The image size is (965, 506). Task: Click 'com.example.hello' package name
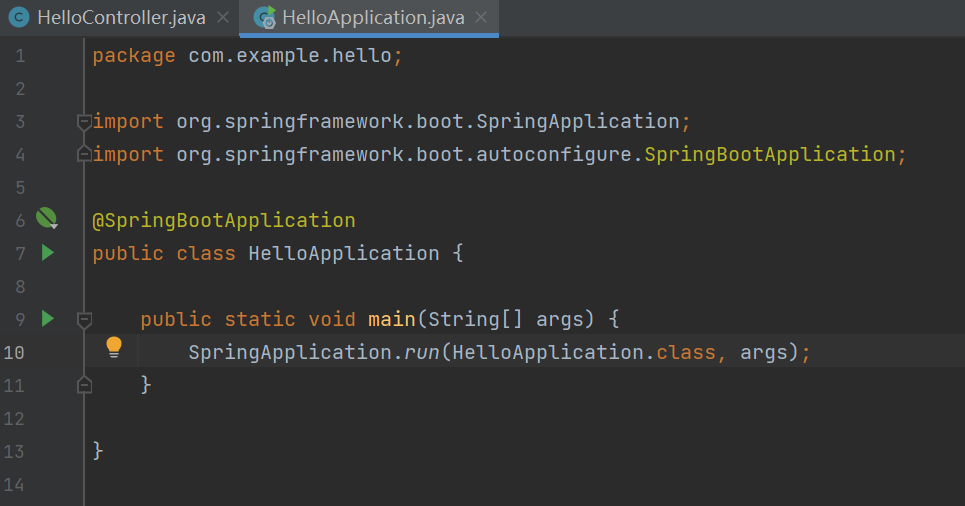290,56
